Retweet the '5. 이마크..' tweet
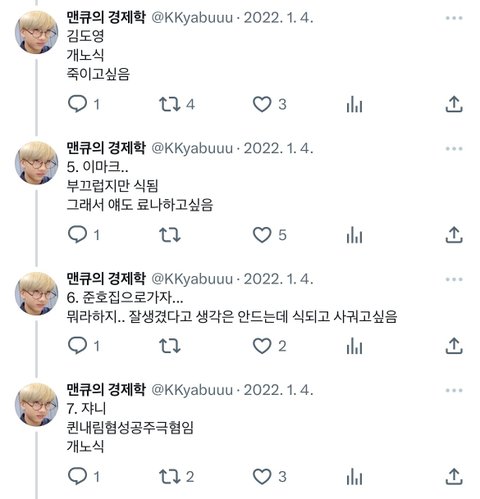This screenshot has height=499, width=480. point(170,235)
